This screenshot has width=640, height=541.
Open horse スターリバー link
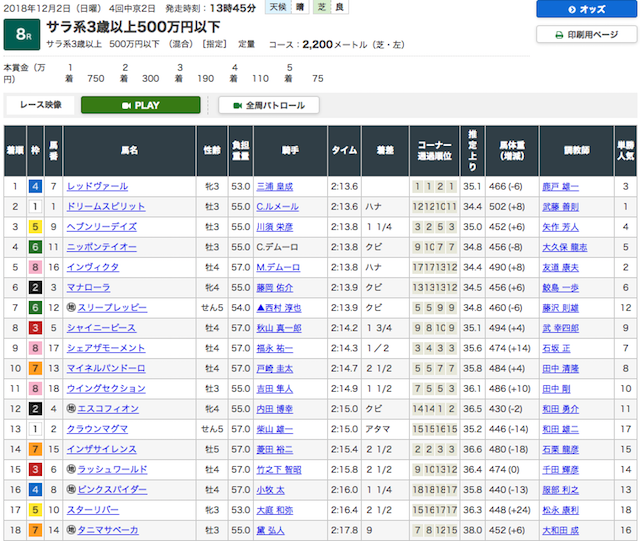point(93,510)
